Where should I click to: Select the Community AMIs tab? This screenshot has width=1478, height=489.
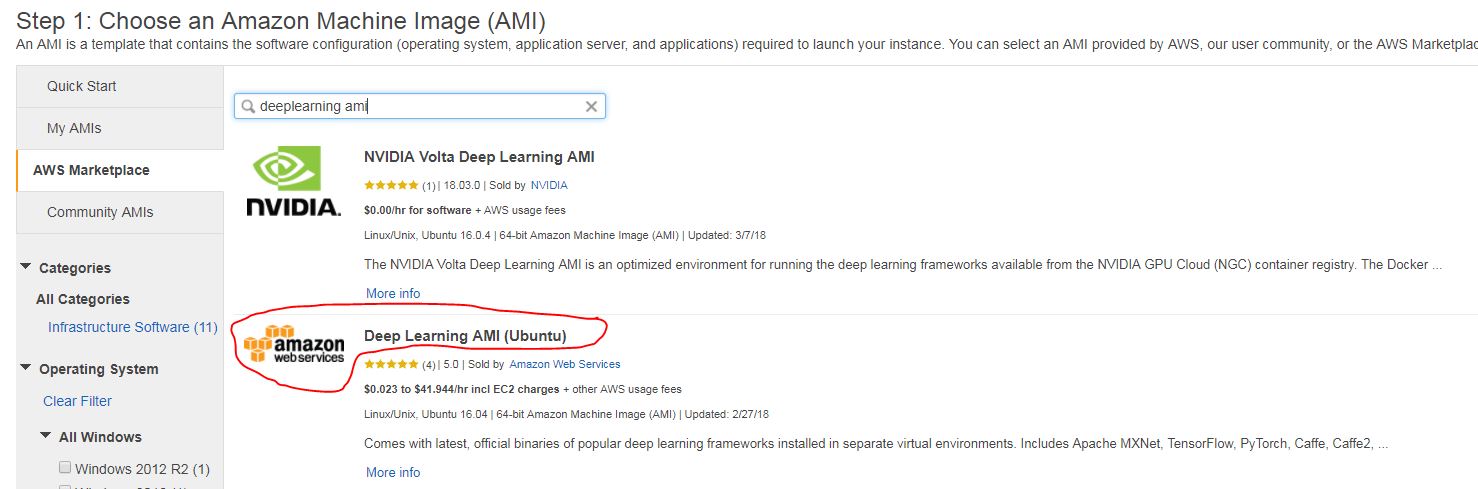[x=120, y=212]
